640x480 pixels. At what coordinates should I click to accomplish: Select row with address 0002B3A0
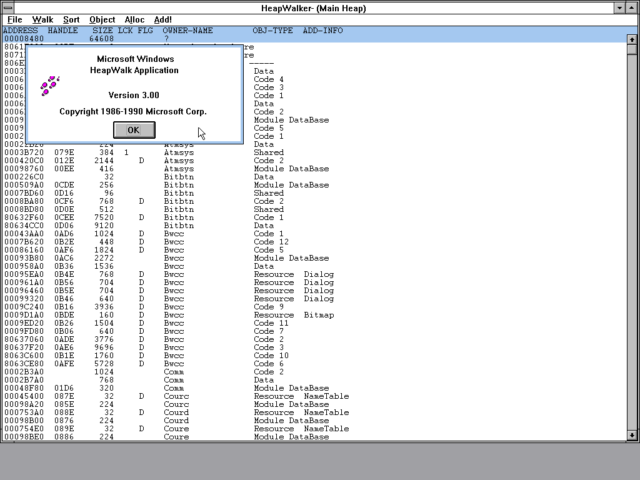point(314,372)
